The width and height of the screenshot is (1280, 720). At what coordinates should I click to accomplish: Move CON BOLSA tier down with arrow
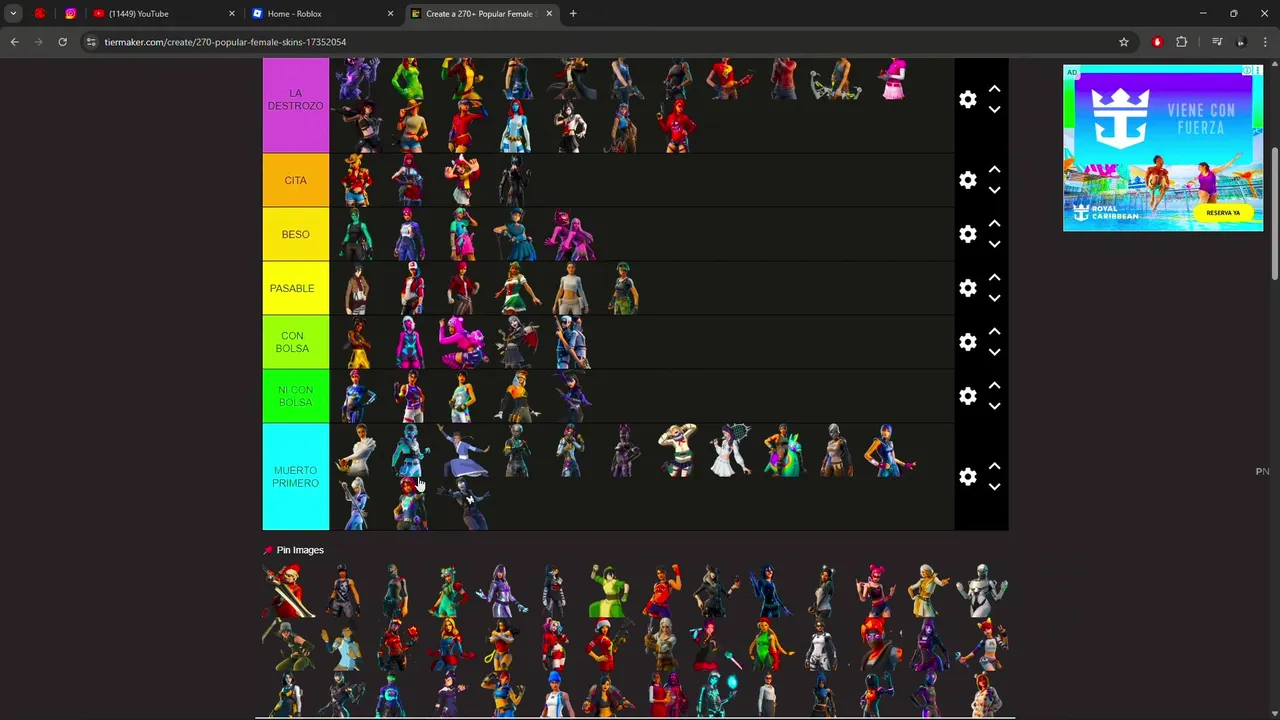994,352
